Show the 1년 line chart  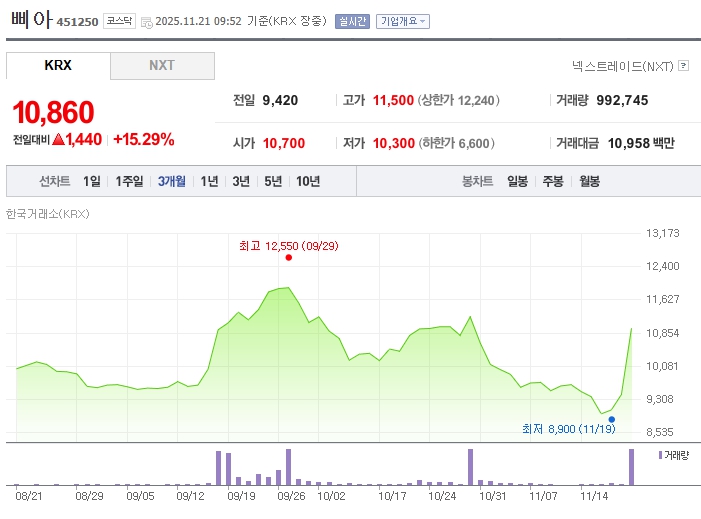(209, 181)
